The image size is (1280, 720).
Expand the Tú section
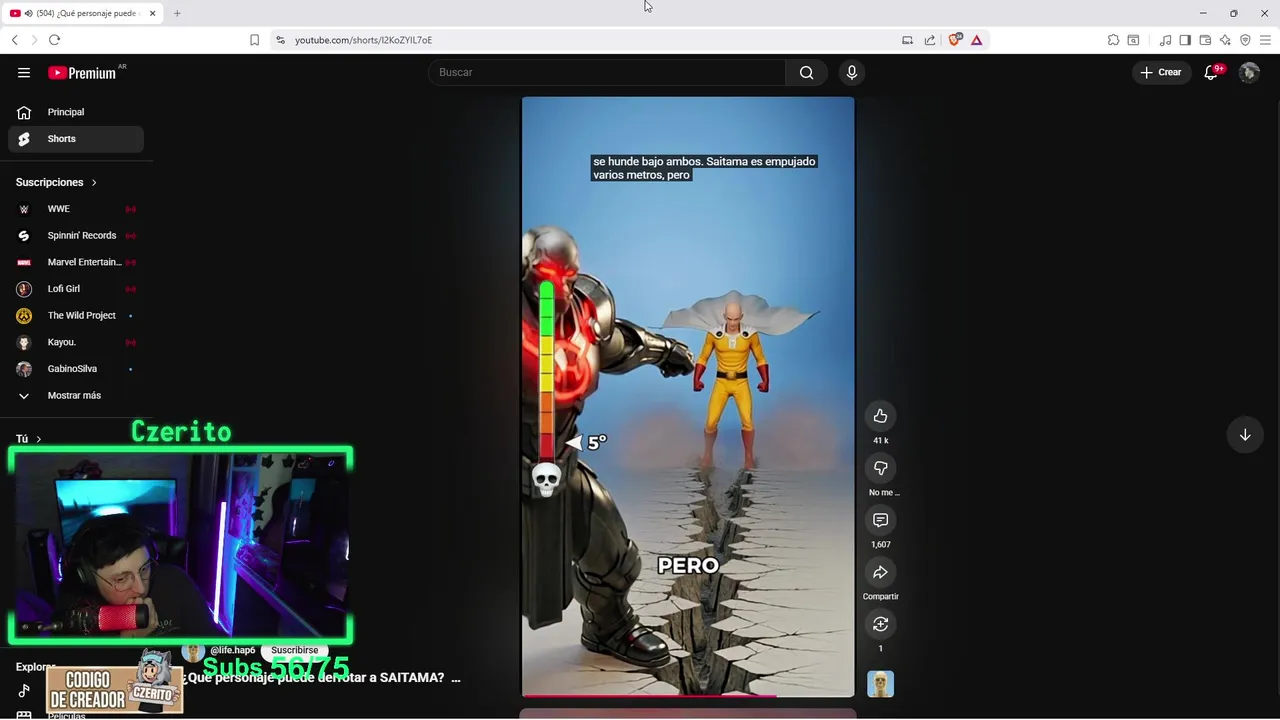[x=28, y=439]
